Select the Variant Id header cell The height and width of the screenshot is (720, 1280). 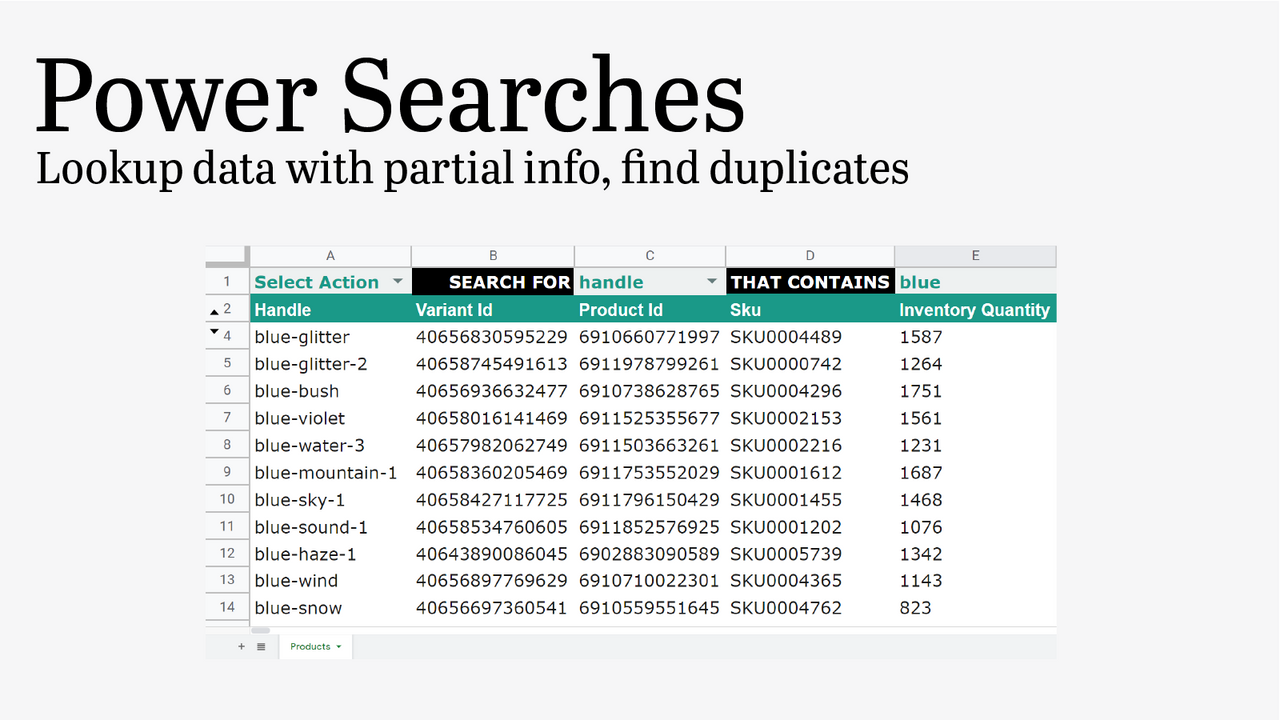pos(492,310)
